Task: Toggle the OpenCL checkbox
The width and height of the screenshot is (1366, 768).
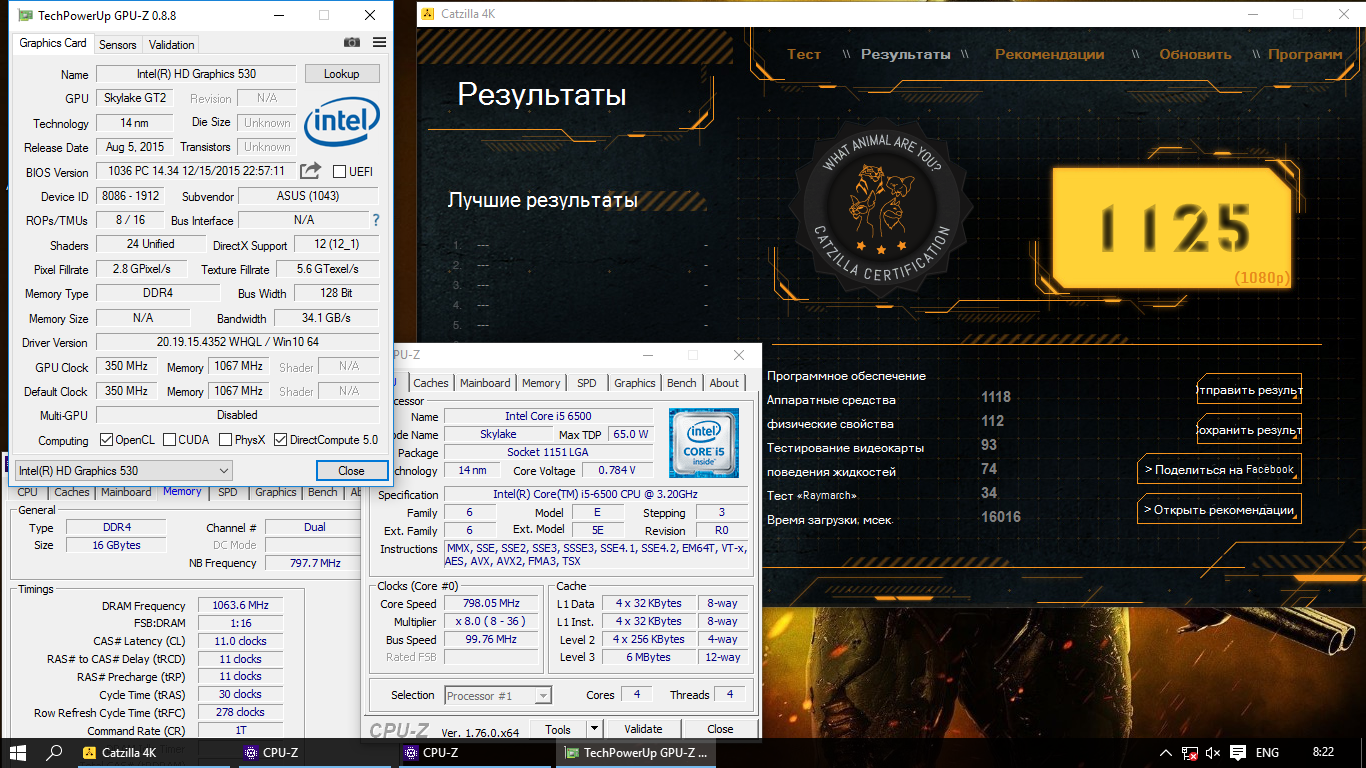Action: click(x=106, y=440)
